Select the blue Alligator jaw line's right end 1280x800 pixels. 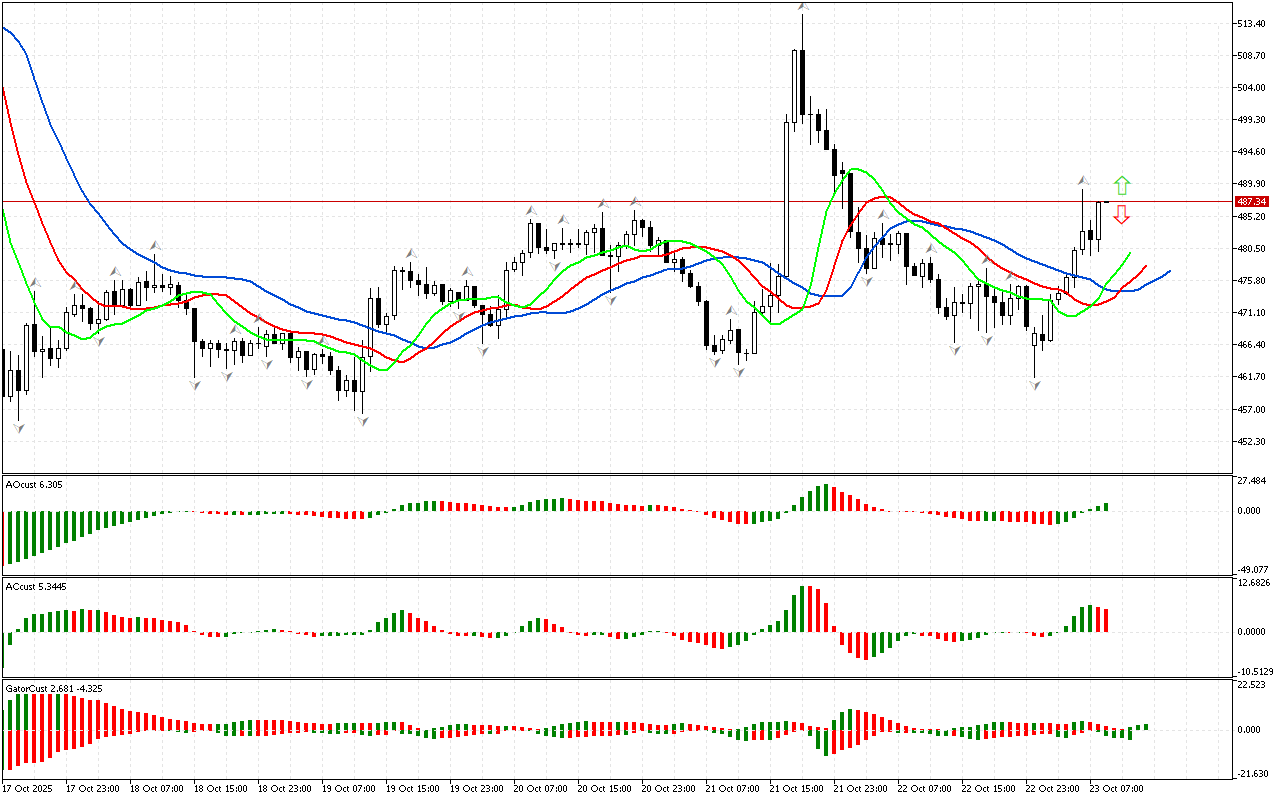[x=1168, y=271]
